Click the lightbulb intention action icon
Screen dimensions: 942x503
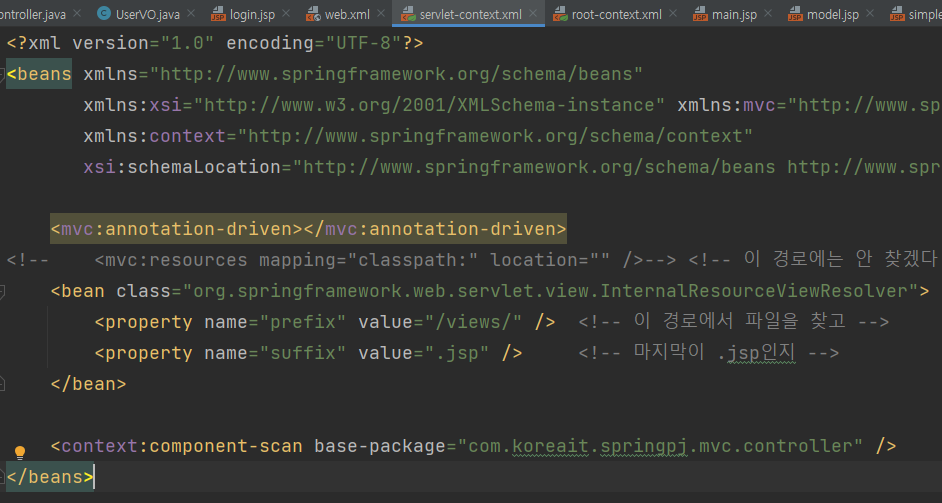pyautogui.click(x=20, y=452)
